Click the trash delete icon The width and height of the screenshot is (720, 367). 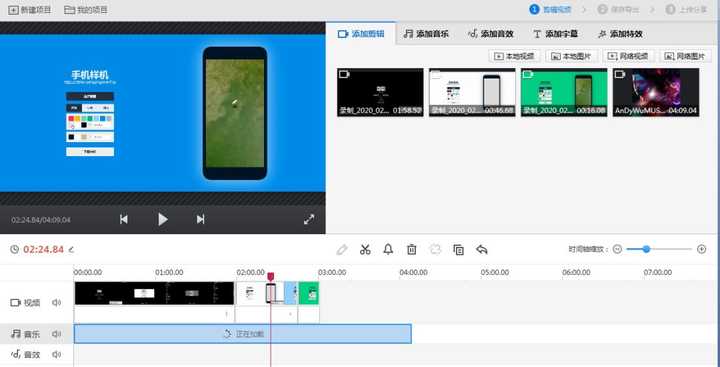pos(411,249)
